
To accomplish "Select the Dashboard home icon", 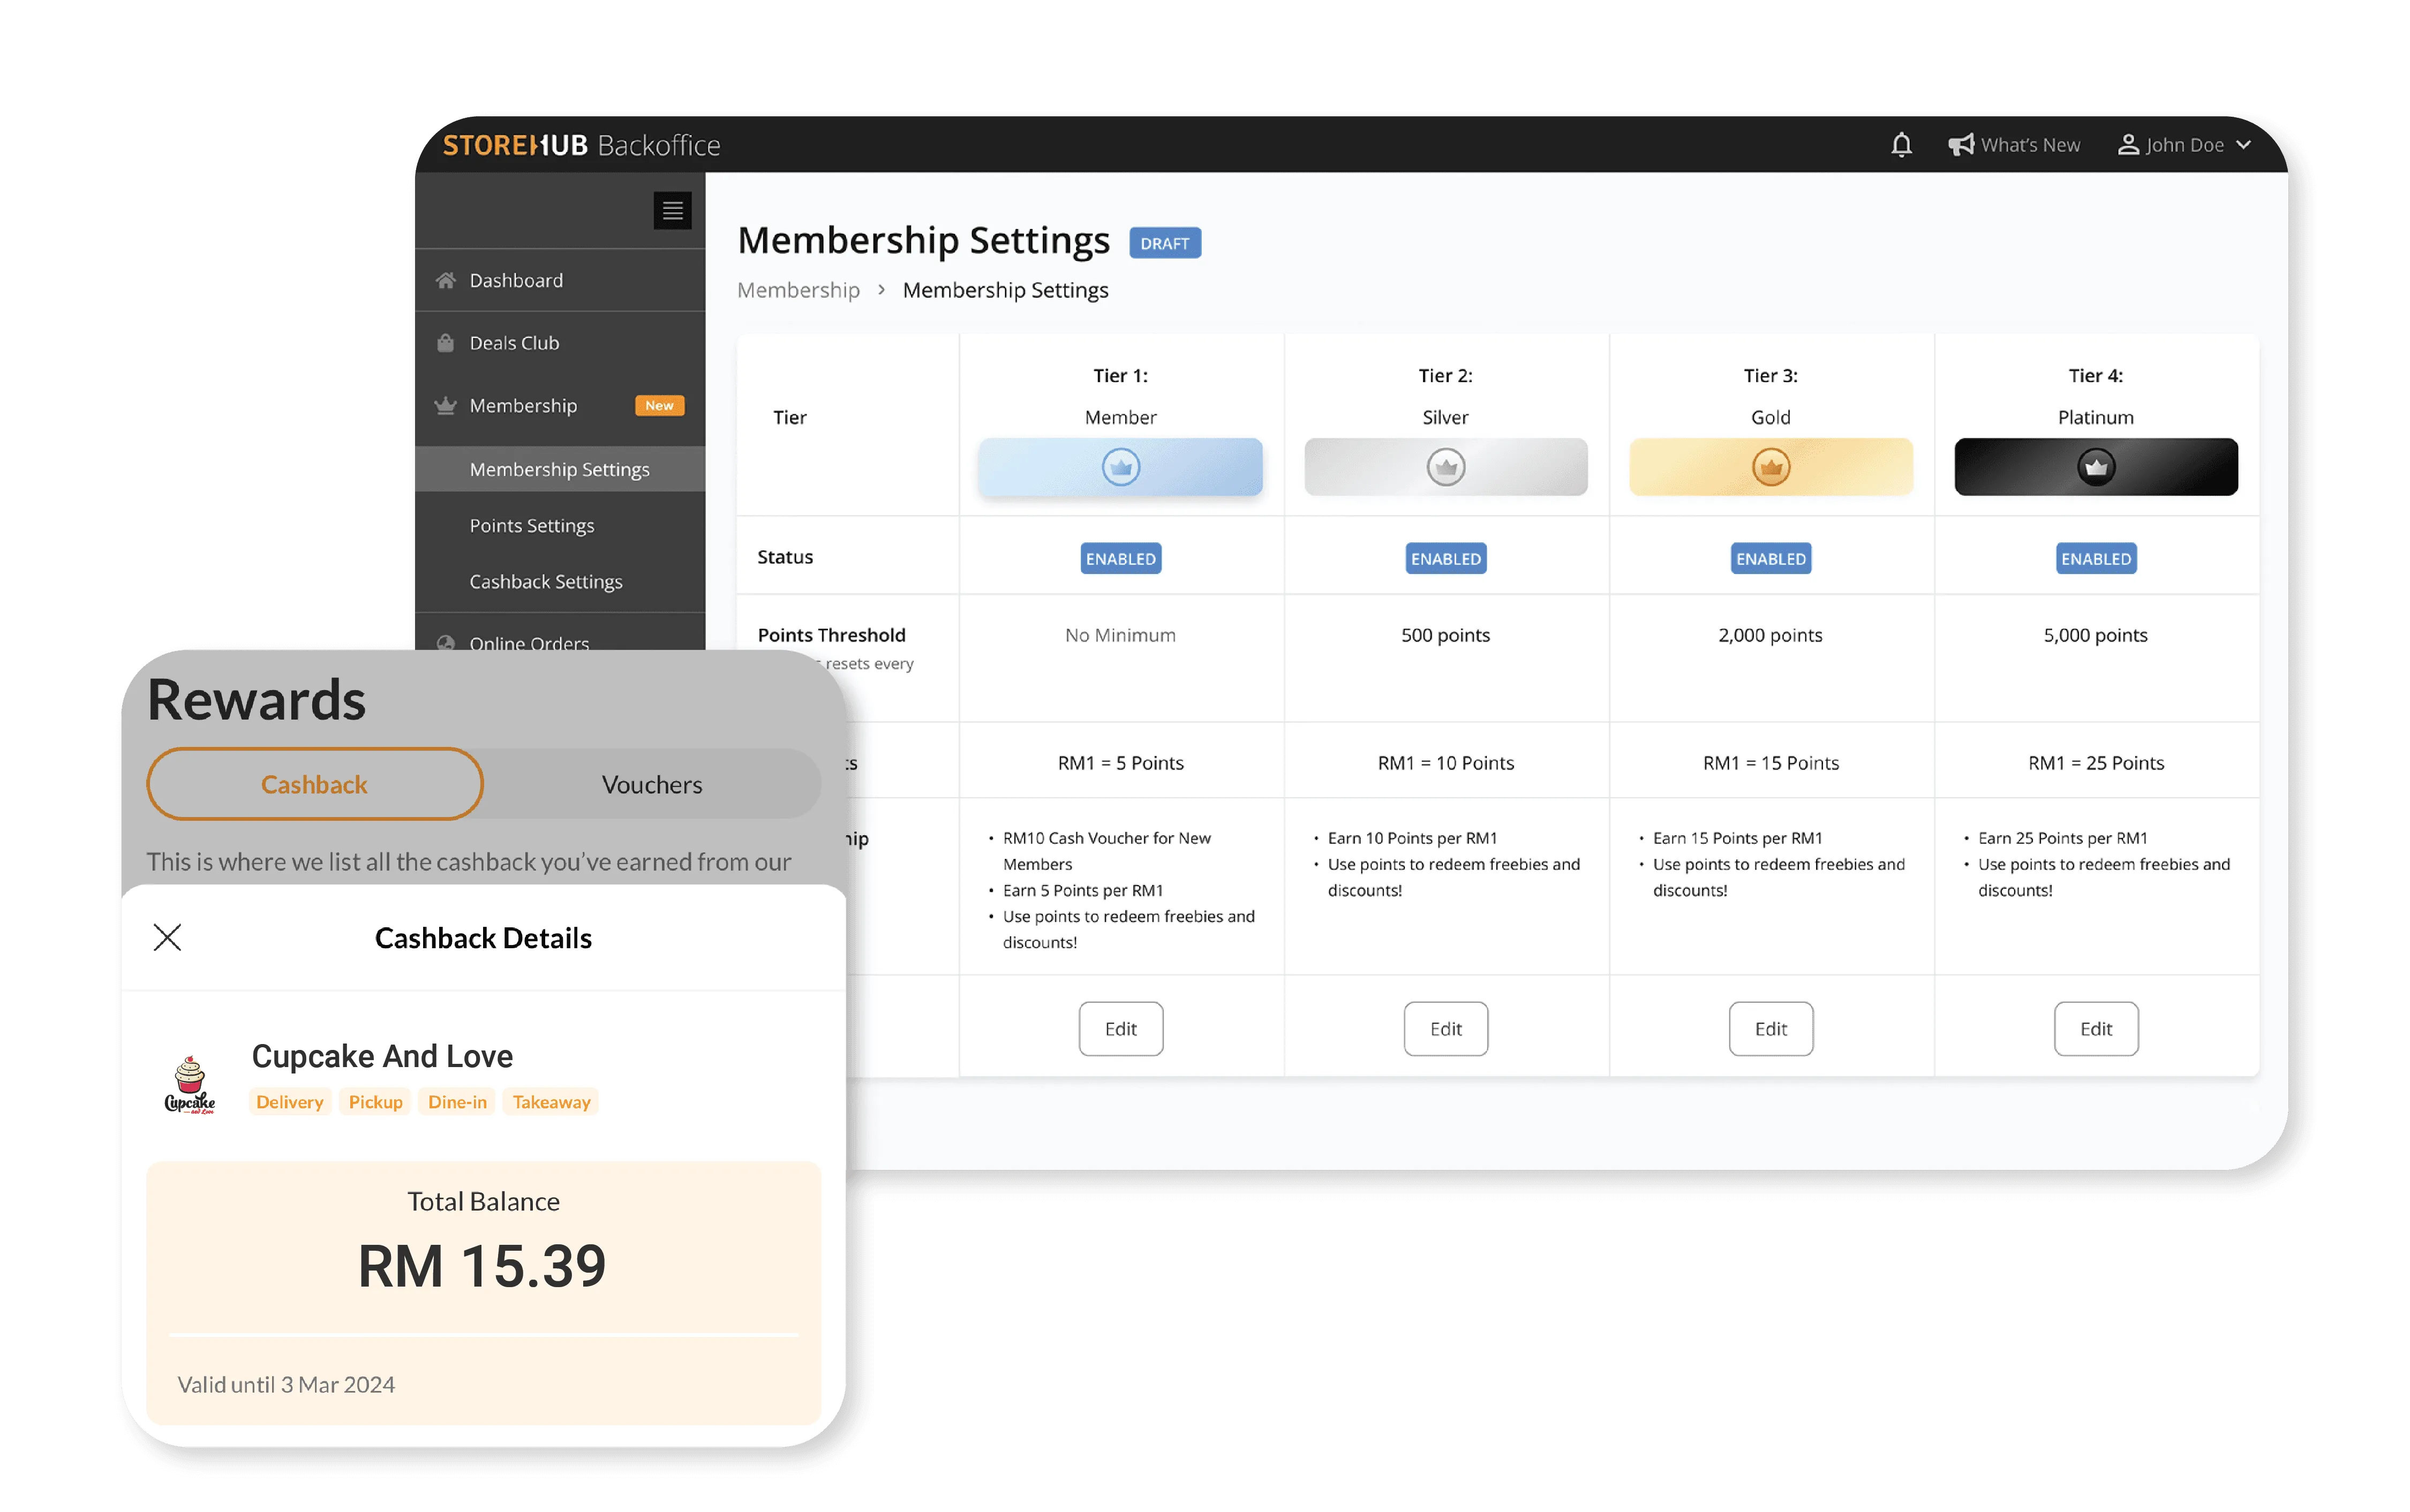I will pos(446,280).
